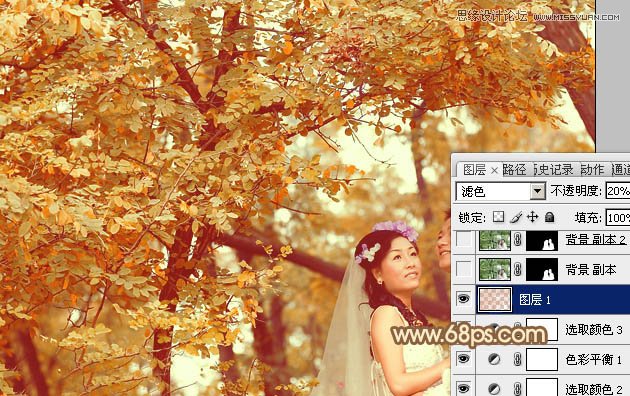Screen dimensions: 630x396
Task: Select the layer named 背景 副本
Action: 591,269
